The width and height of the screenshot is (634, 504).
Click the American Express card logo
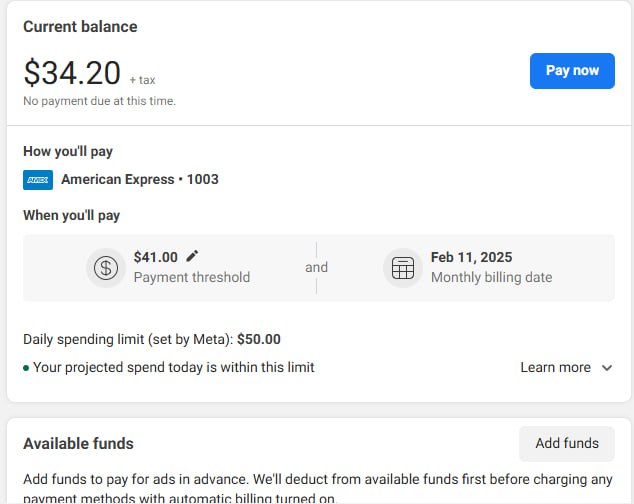(x=38, y=180)
